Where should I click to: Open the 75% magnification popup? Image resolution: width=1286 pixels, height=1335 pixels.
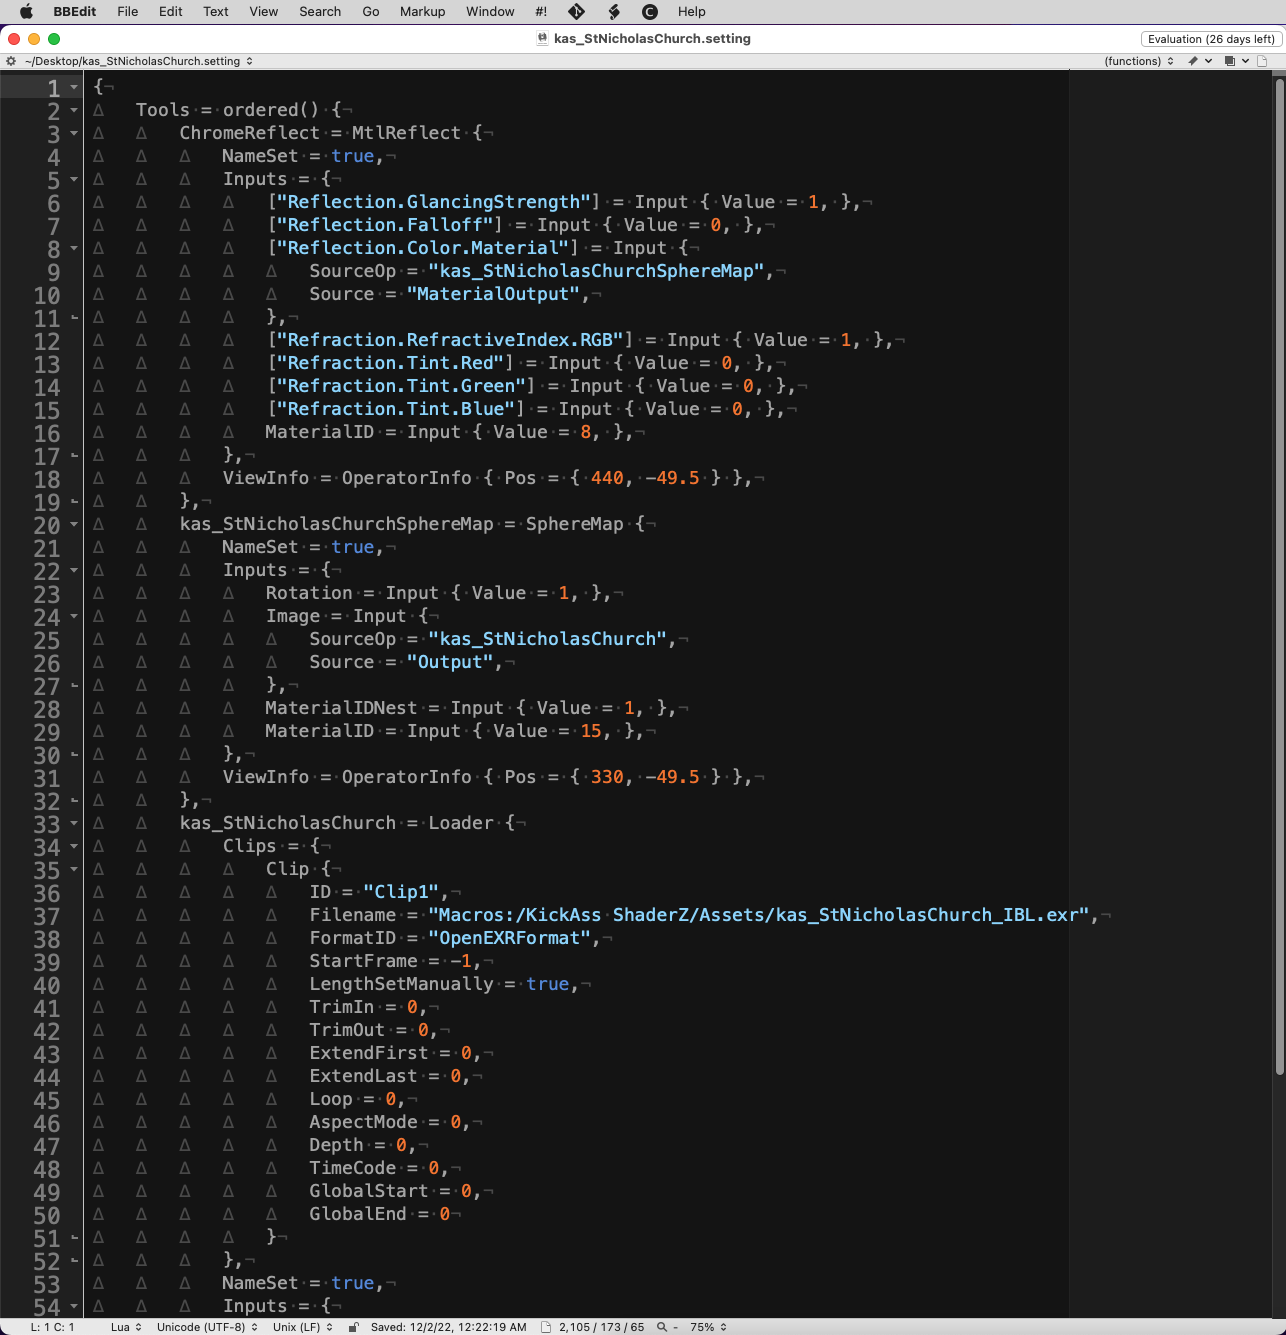(x=708, y=1327)
